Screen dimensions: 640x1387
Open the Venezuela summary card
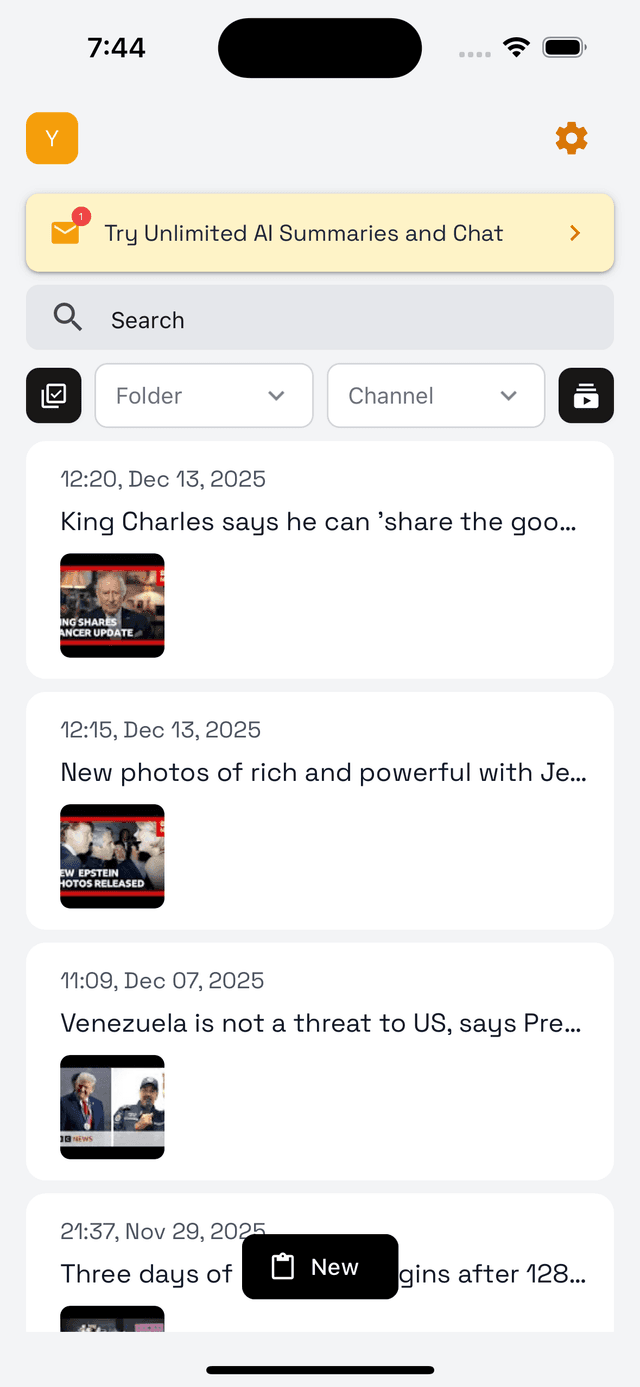coord(320,1060)
